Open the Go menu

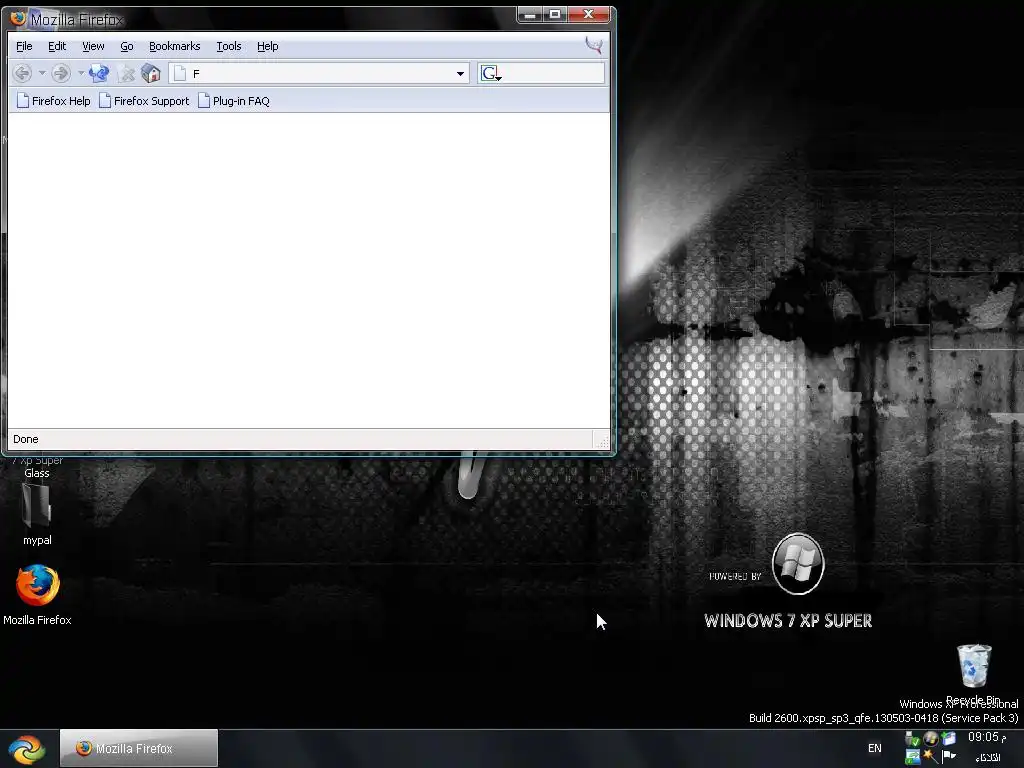(x=127, y=46)
